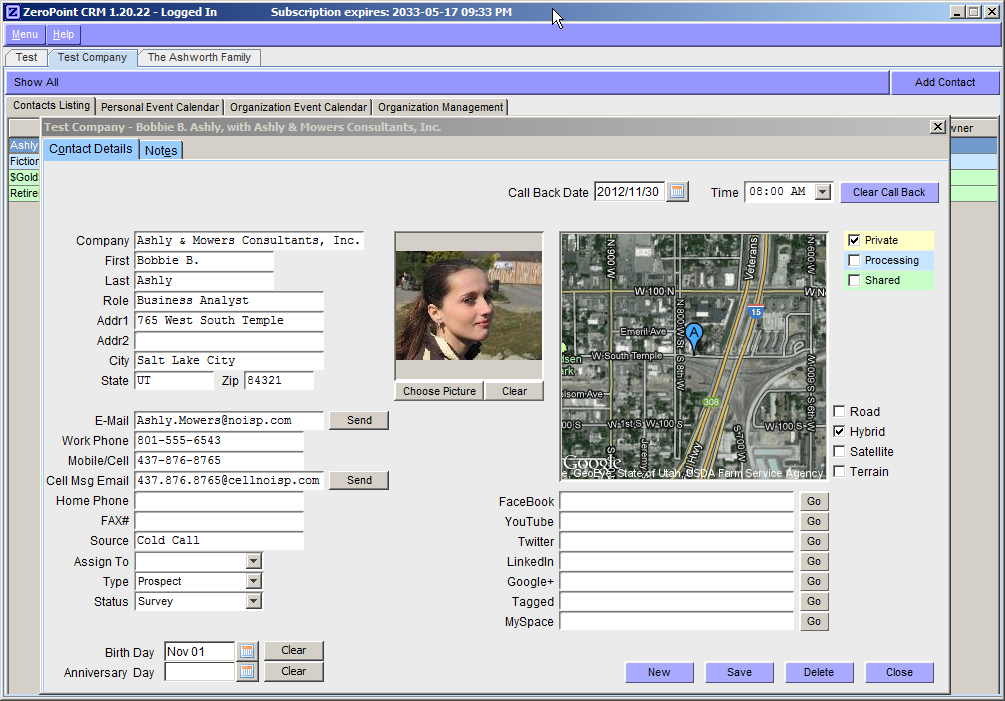Check the Terrain map view option
The width and height of the screenshot is (1005, 701).
click(839, 471)
